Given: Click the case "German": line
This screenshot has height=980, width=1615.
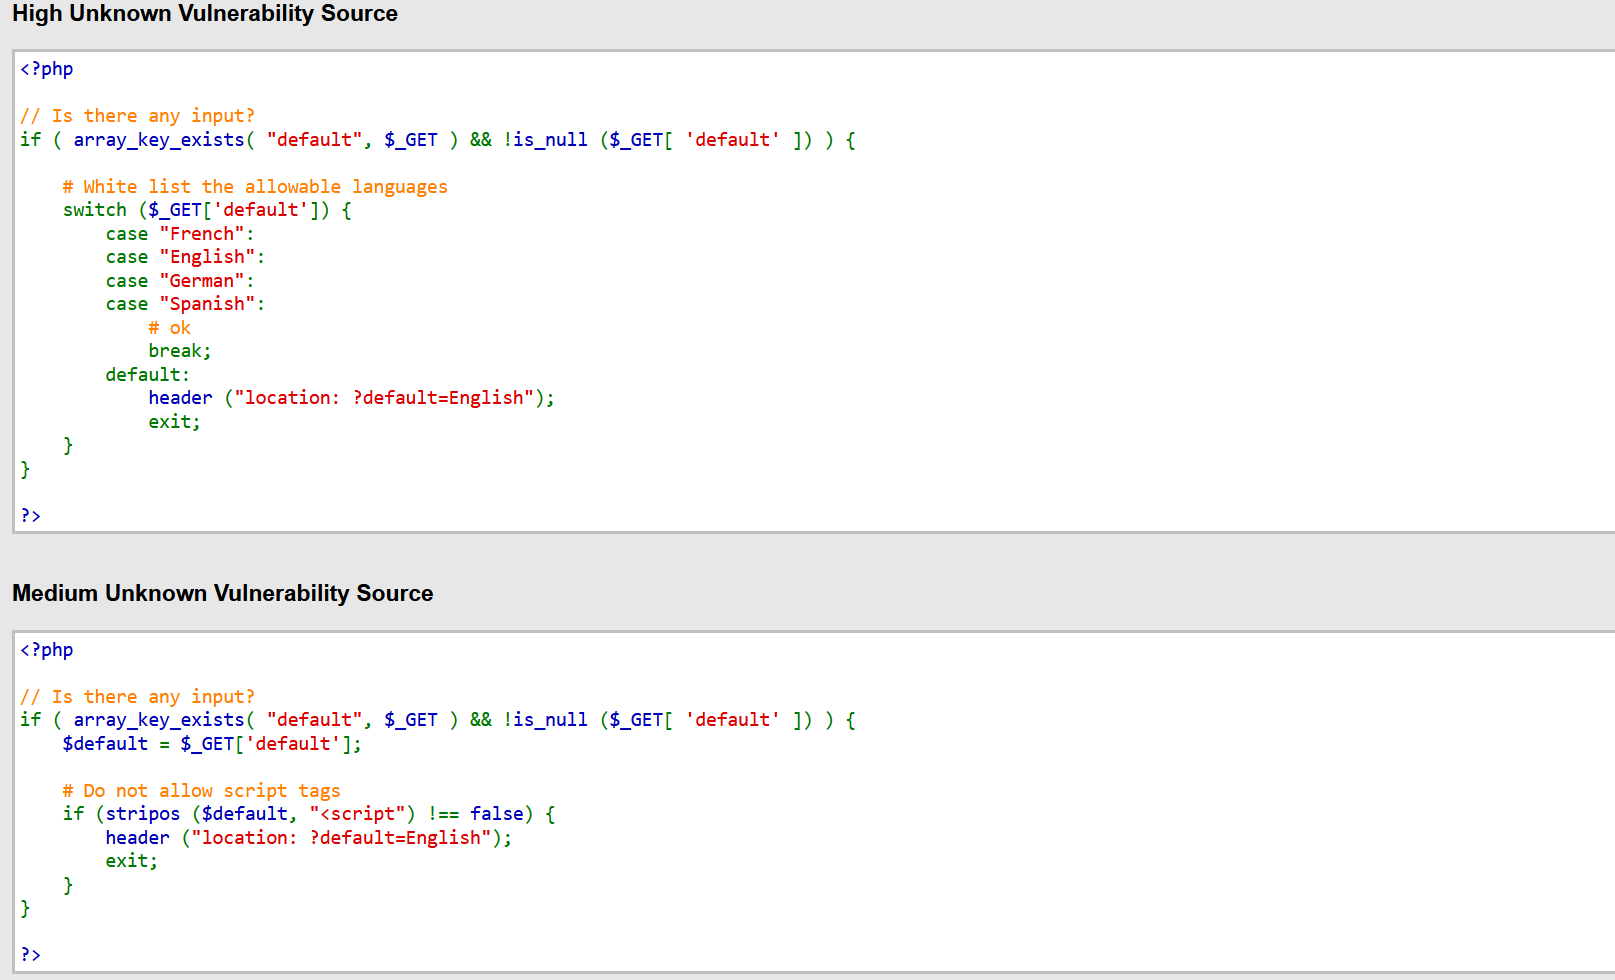Looking at the screenshot, I should pos(180,281).
